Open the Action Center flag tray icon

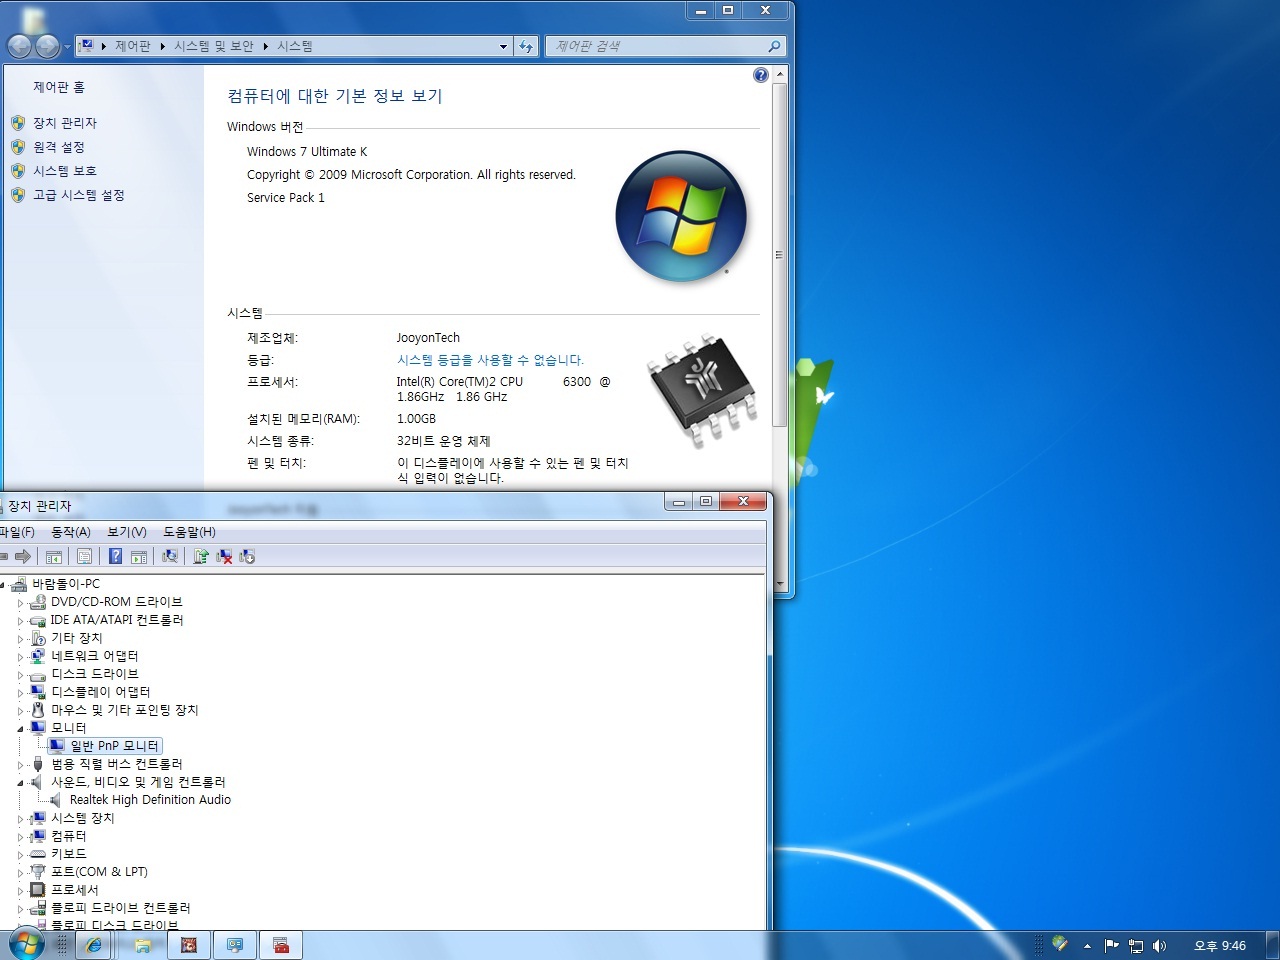pyautogui.click(x=1111, y=946)
